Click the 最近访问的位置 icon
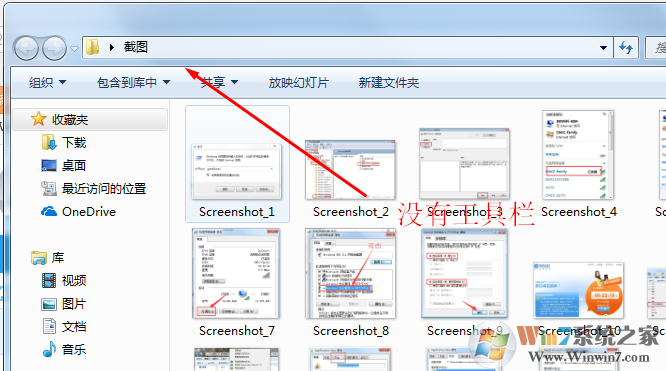Image resolution: width=666 pixels, height=371 pixels. tap(49, 188)
